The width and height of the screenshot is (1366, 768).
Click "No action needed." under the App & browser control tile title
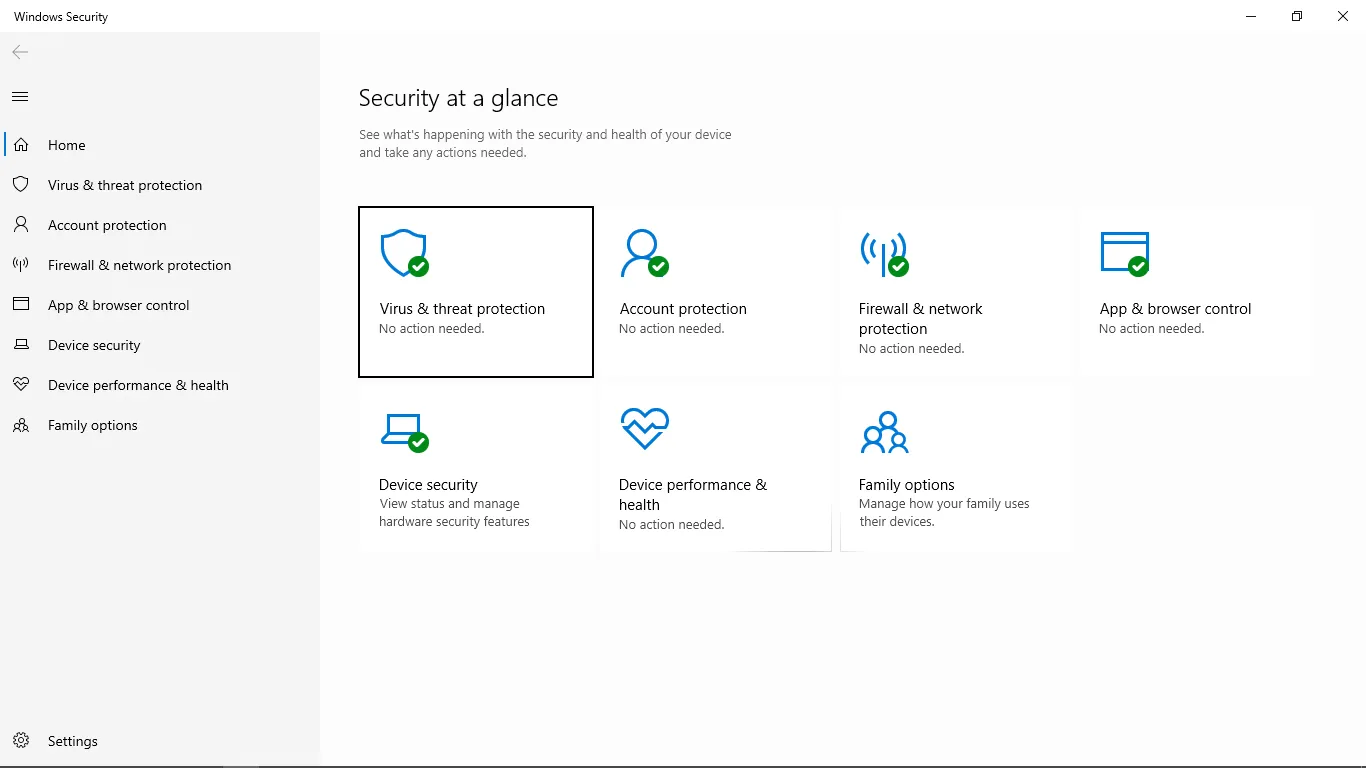point(1152,329)
